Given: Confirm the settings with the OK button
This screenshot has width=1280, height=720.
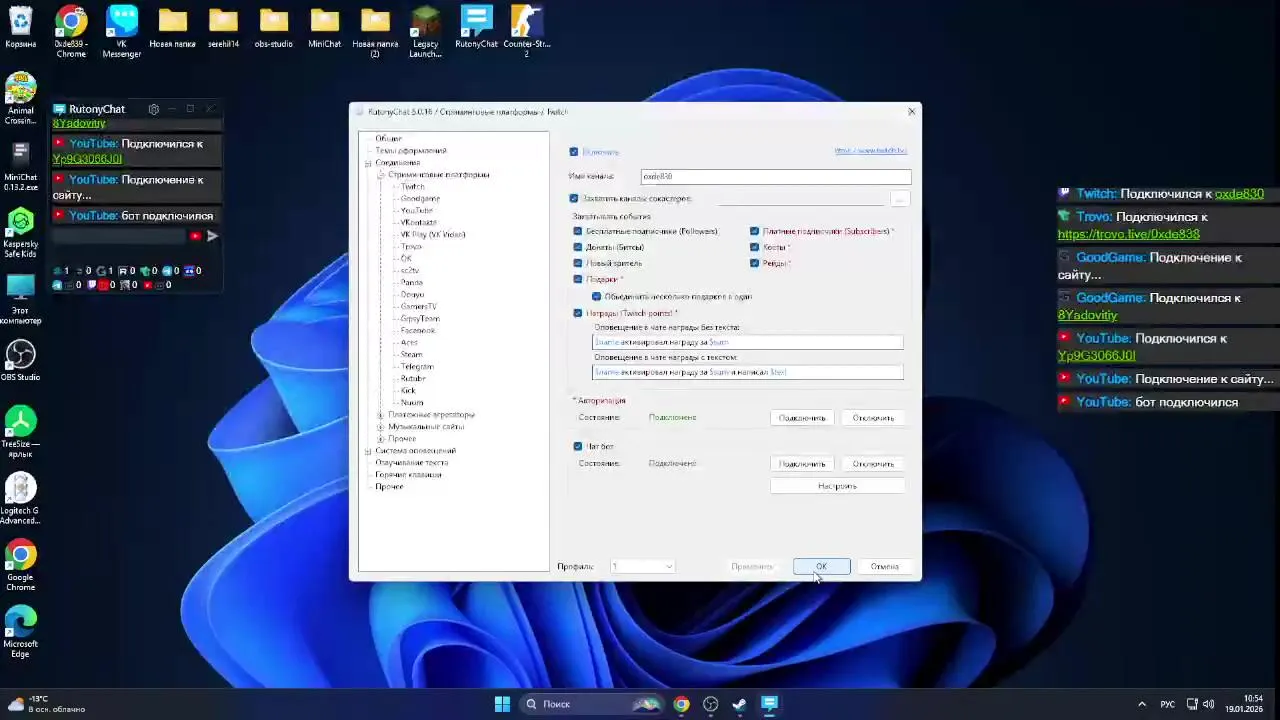Looking at the screenshot, I should click(x=821, y=567).
